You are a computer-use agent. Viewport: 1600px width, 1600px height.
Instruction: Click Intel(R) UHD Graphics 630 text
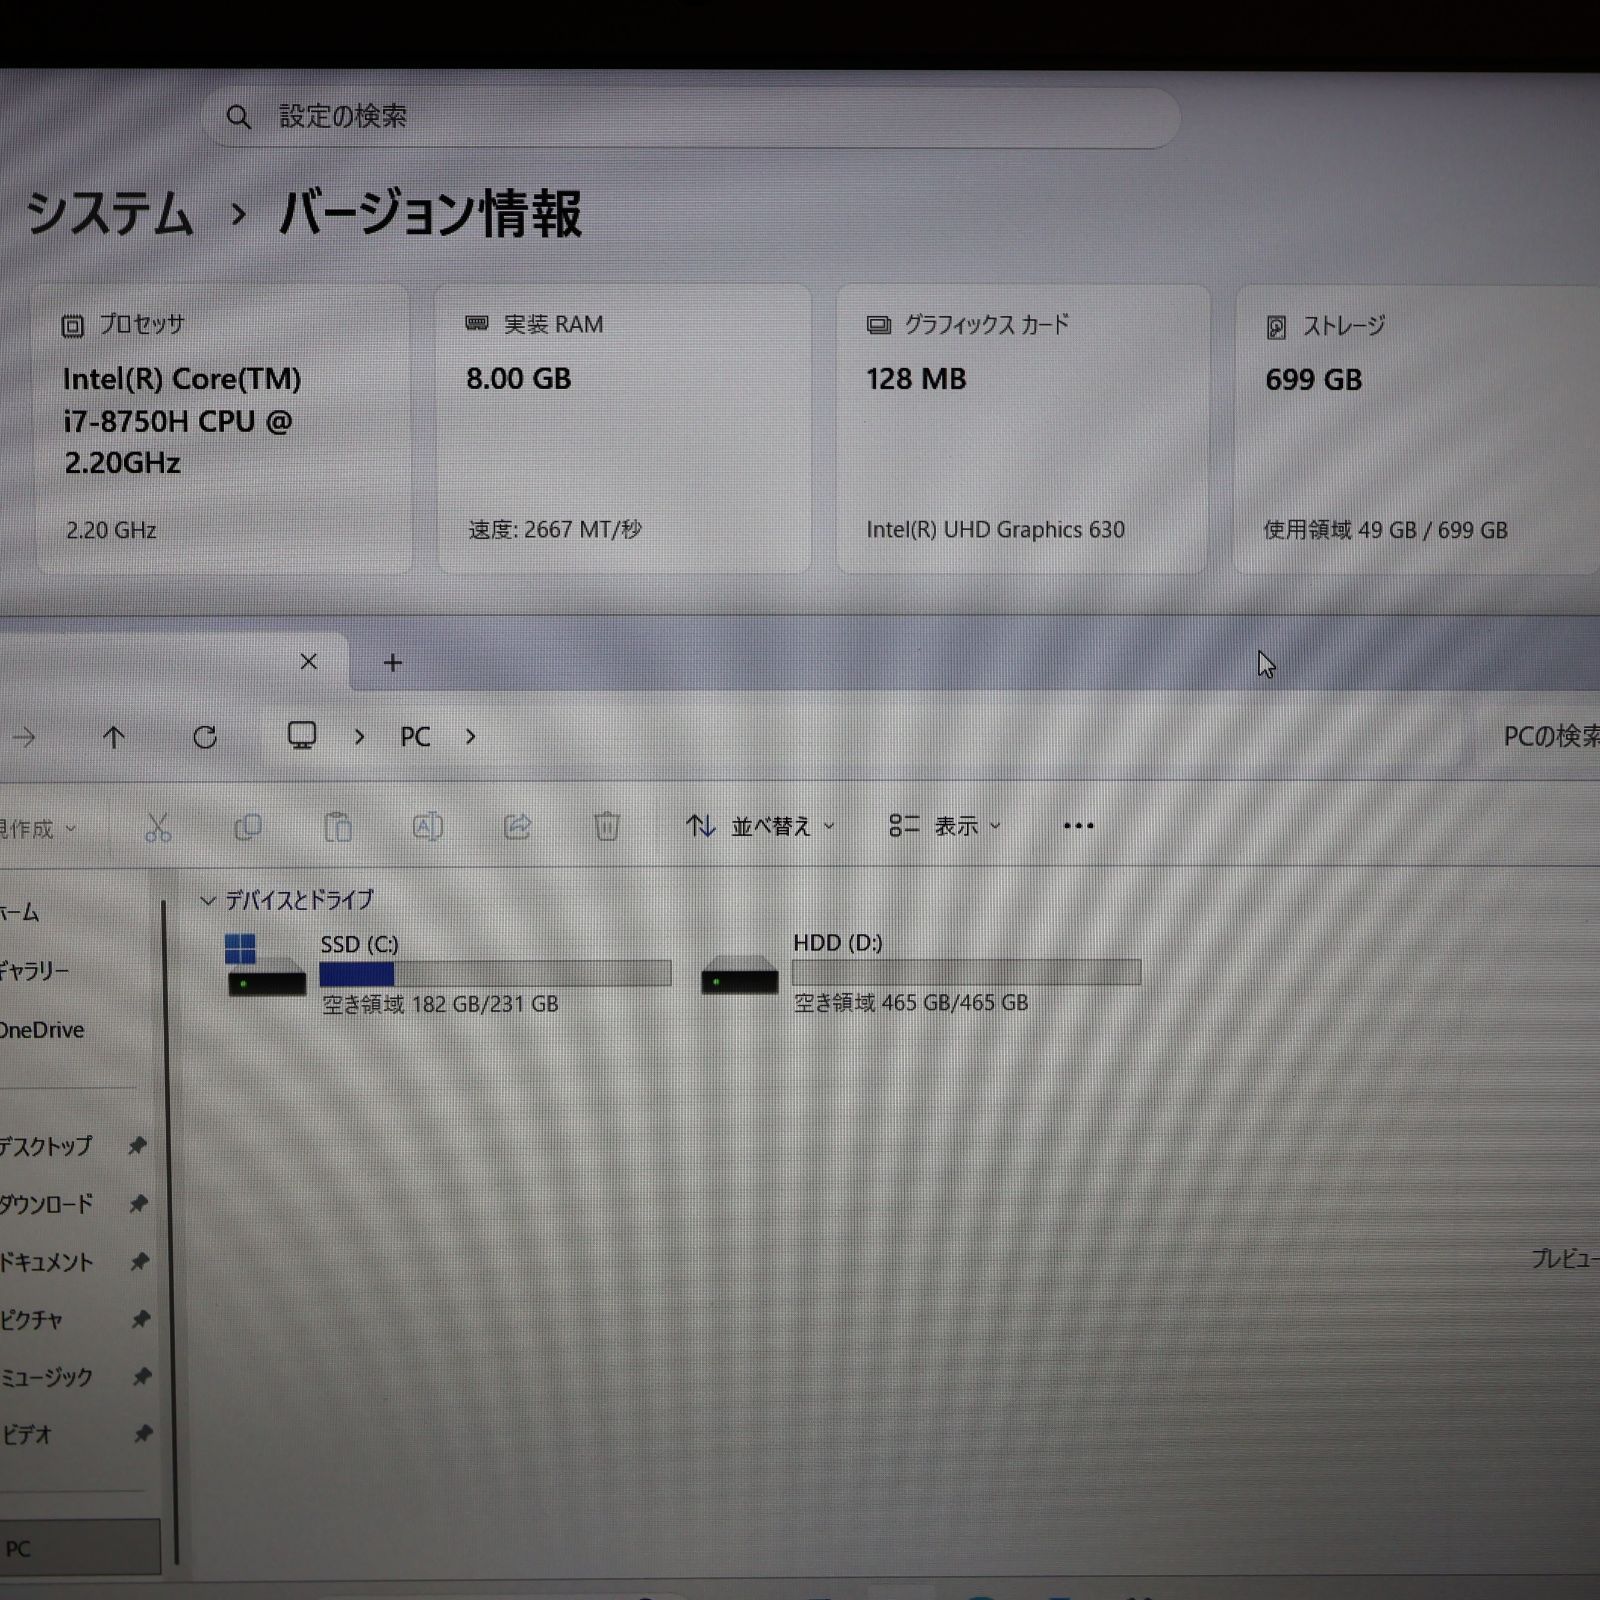(995, 530)
